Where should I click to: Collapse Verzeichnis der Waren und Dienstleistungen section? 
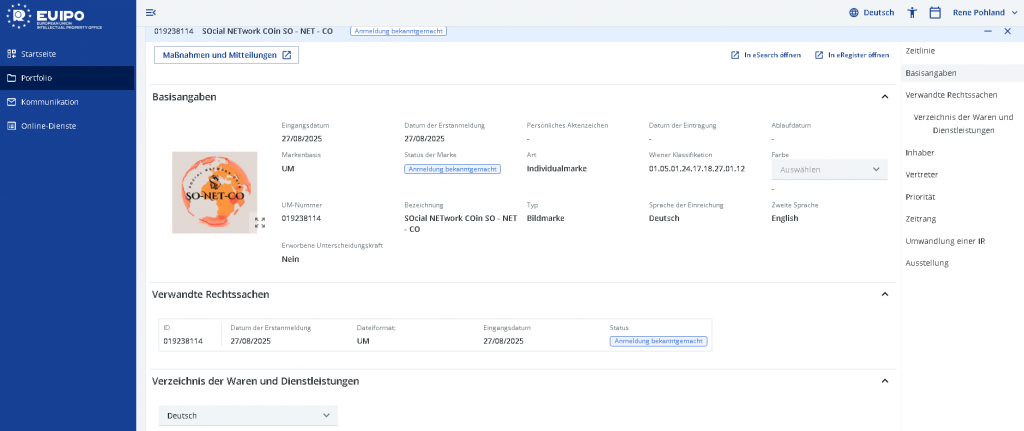tap(884, 381)
